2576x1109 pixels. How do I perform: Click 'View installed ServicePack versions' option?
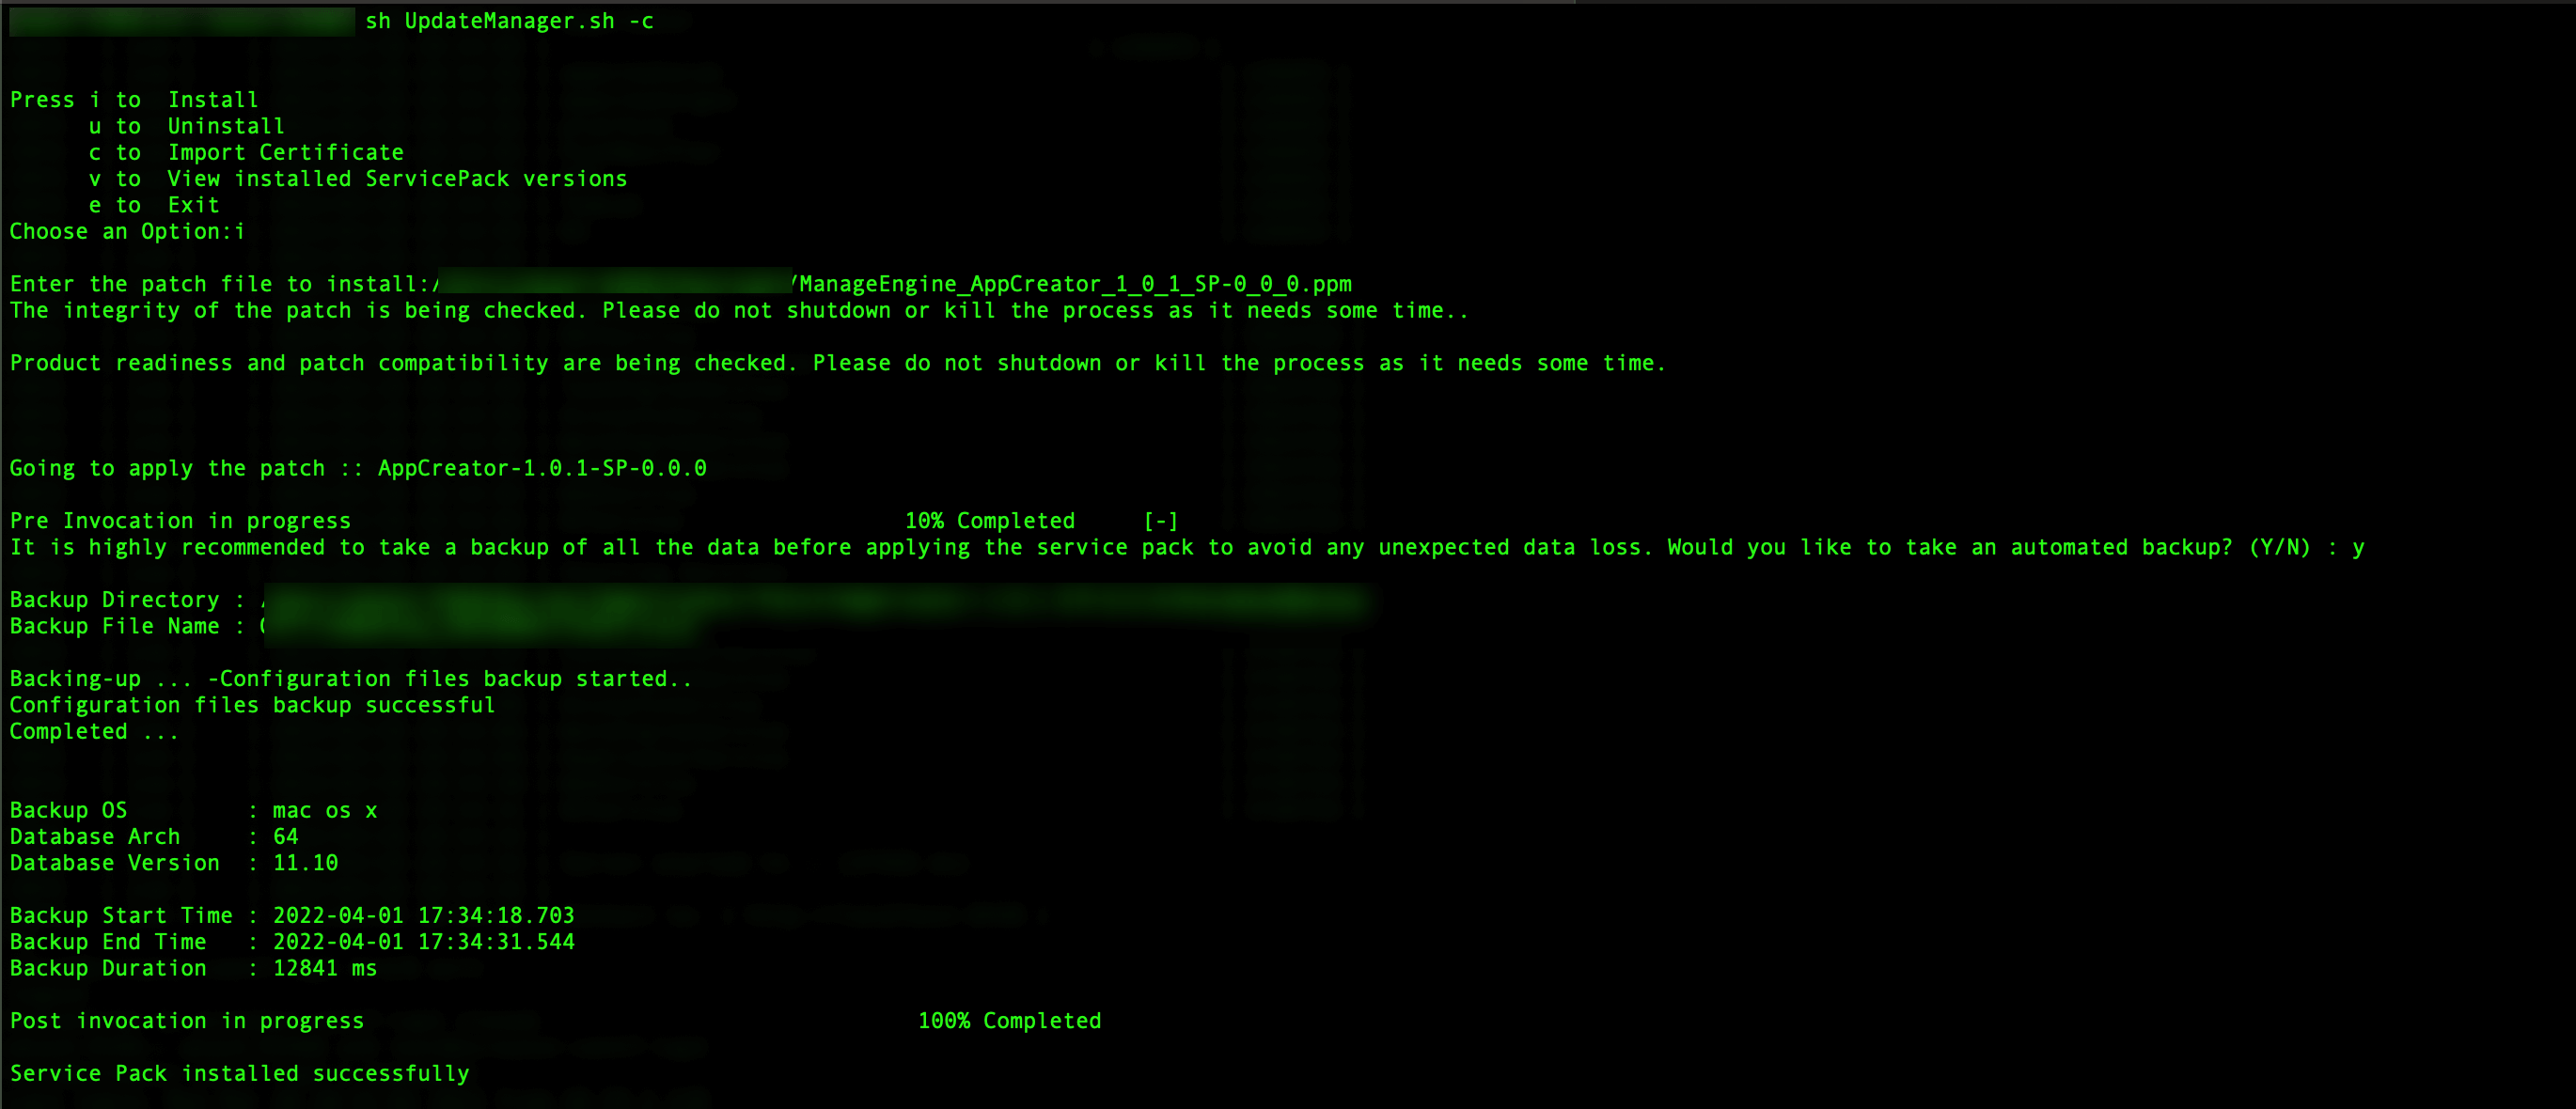click(397, 179)
